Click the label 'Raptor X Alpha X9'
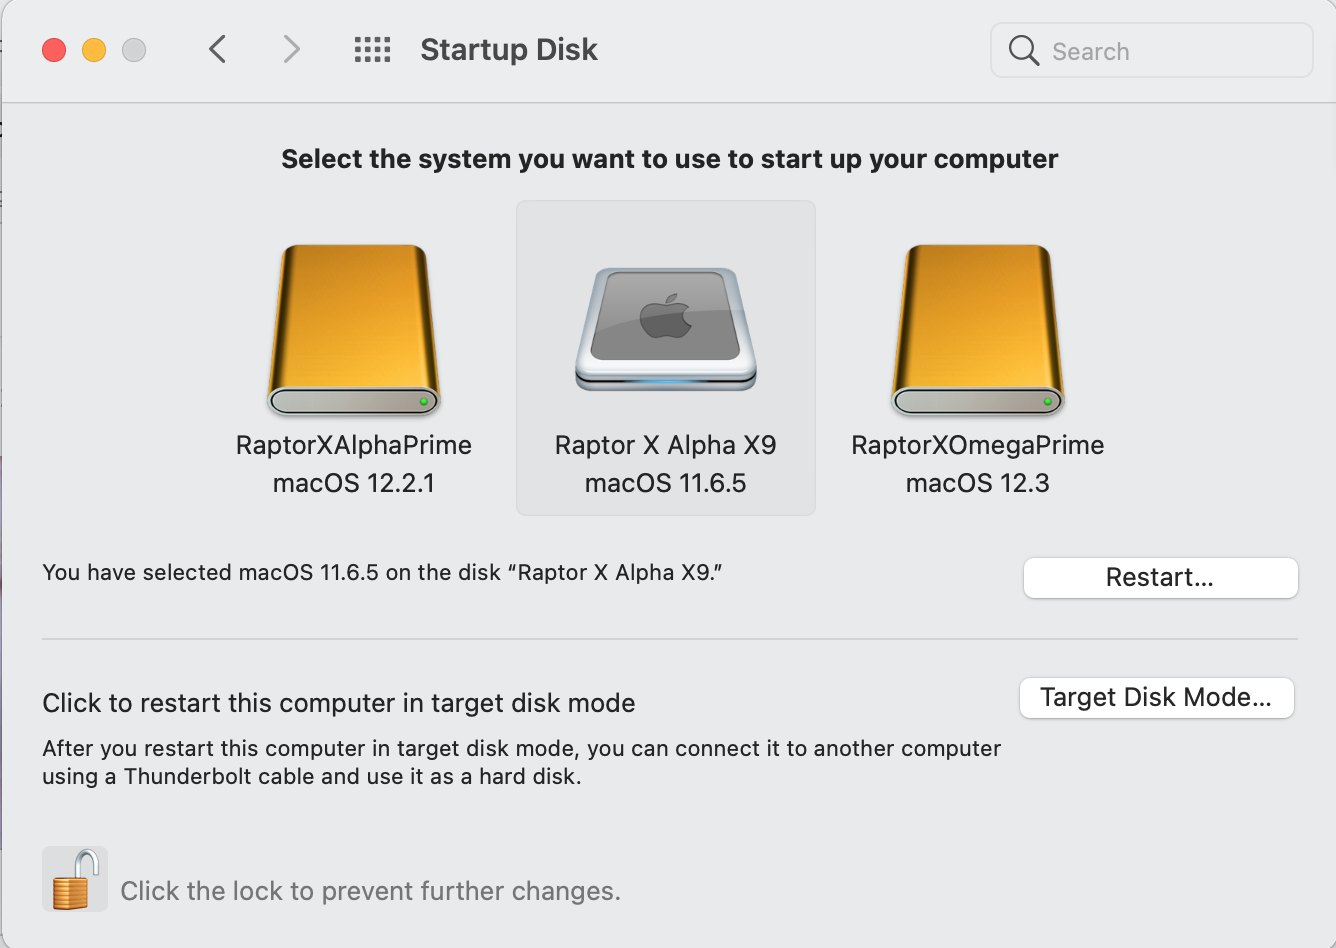Screen dimensions: 1336x948 pyautogui.click(x=666, y=445)
